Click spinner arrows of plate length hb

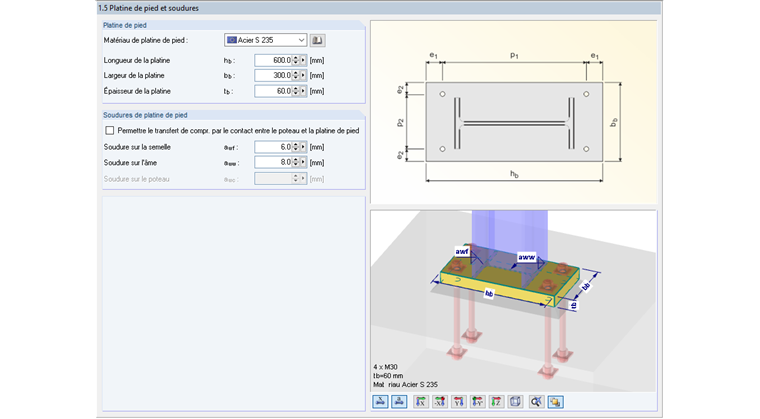coord(296,61)
